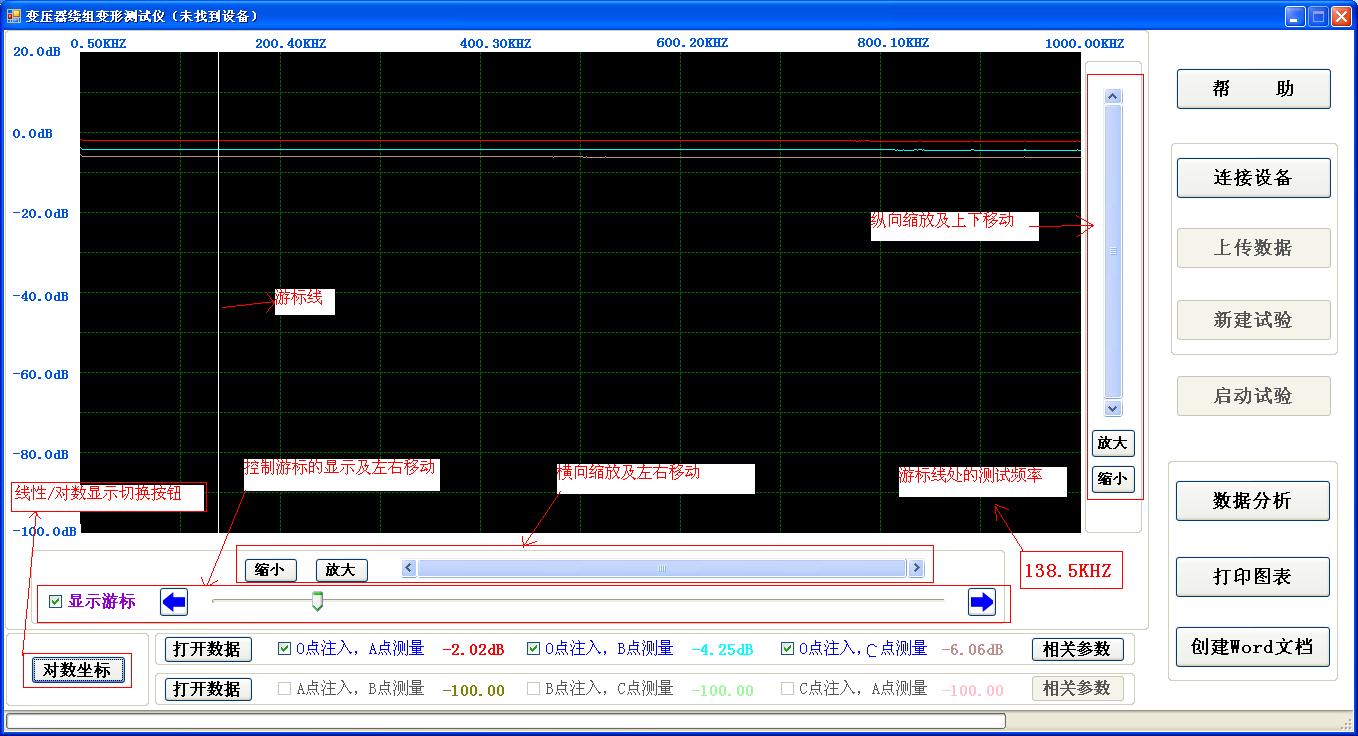Click 创建Word文档 to create a Word document
The width and height of the screenshot is (1358, 736).
[x=1252, y=647]
